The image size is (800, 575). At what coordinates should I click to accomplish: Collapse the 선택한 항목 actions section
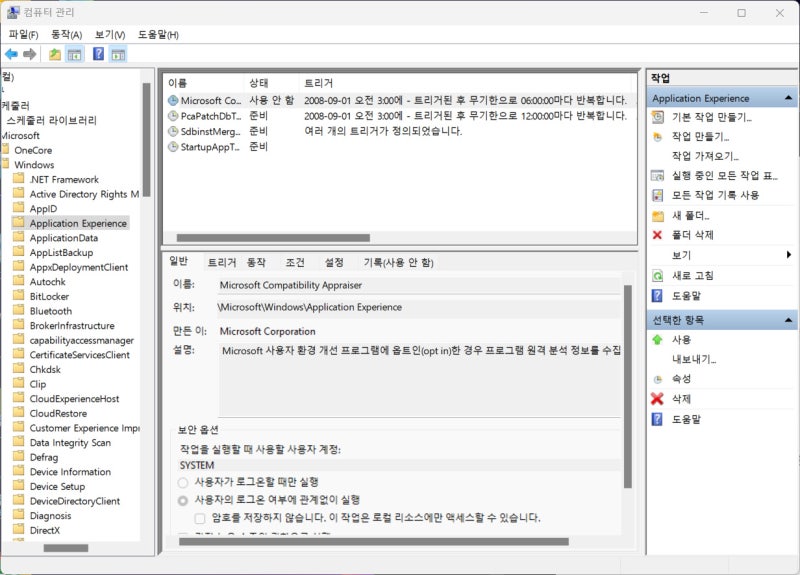pos(788,320)
